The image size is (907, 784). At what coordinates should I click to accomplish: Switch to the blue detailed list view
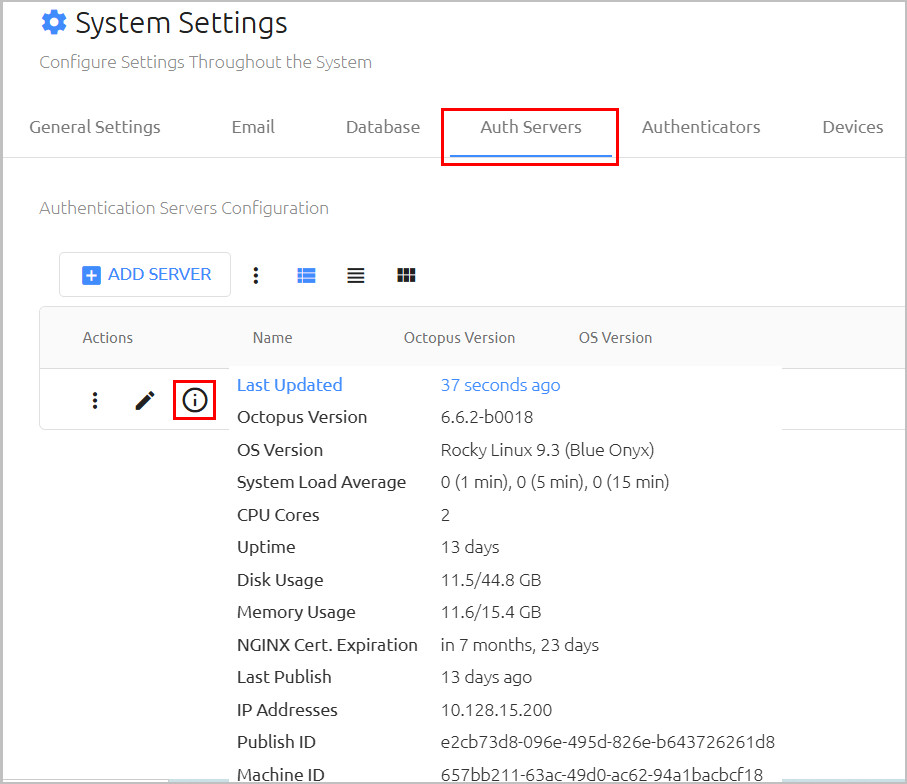[306, 275]
